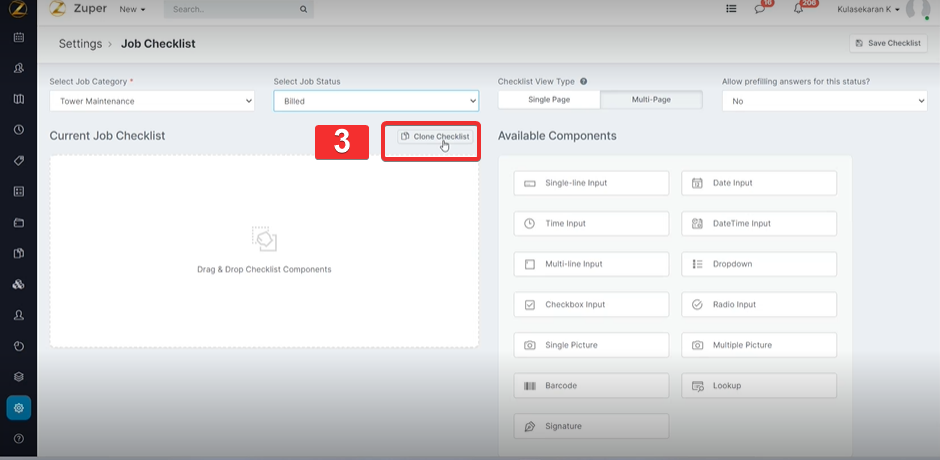Screen dimensions: 940x460
Task: Switch checklist view to Single Page
Action: point(549,100)
